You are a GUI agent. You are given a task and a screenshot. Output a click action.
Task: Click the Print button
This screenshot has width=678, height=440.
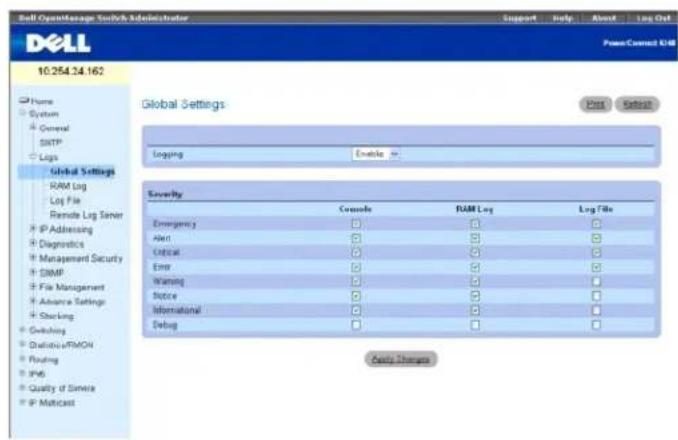click(x=595, y=104)
